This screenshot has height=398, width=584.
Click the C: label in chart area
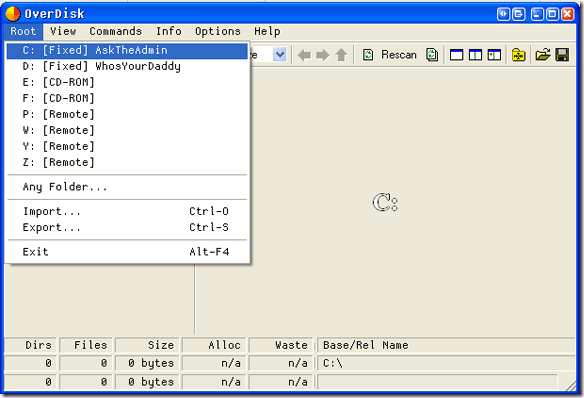coord(385,203)
